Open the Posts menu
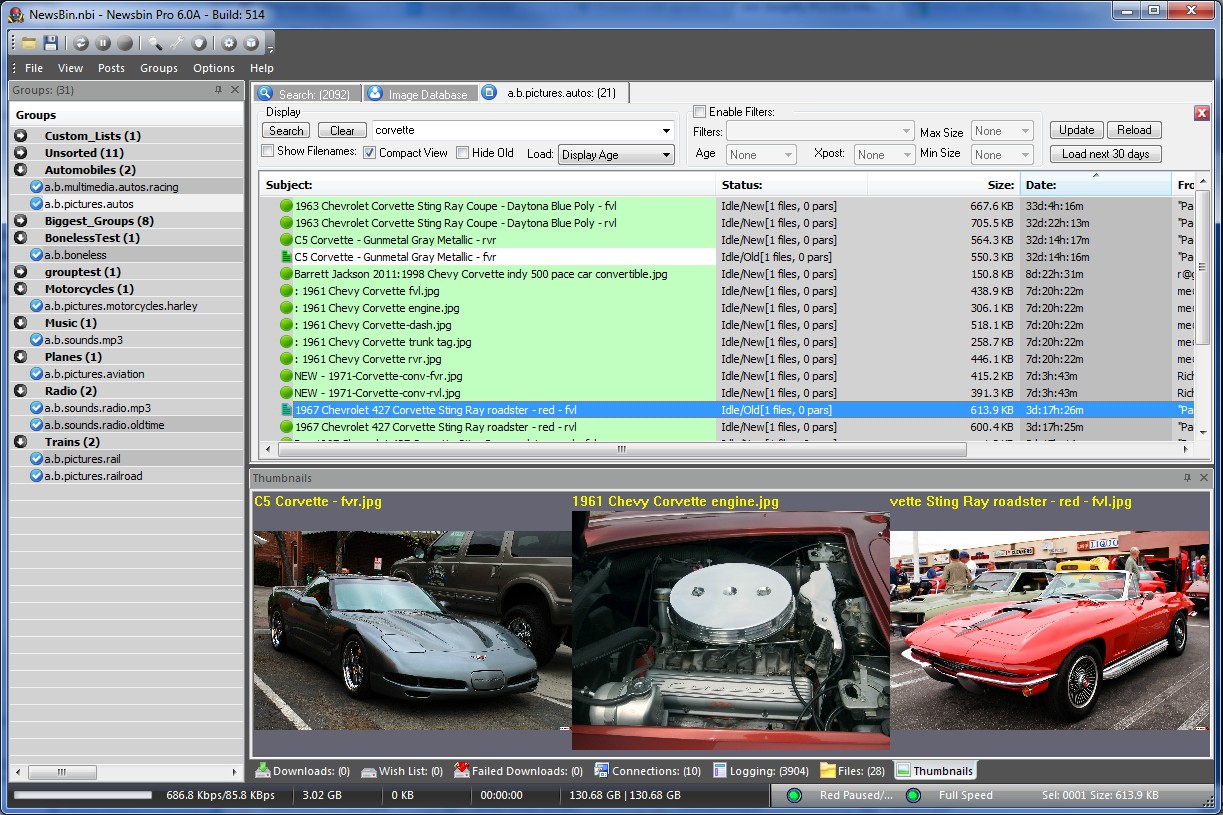The image size is (1223, 815). [x=111, y=68]
